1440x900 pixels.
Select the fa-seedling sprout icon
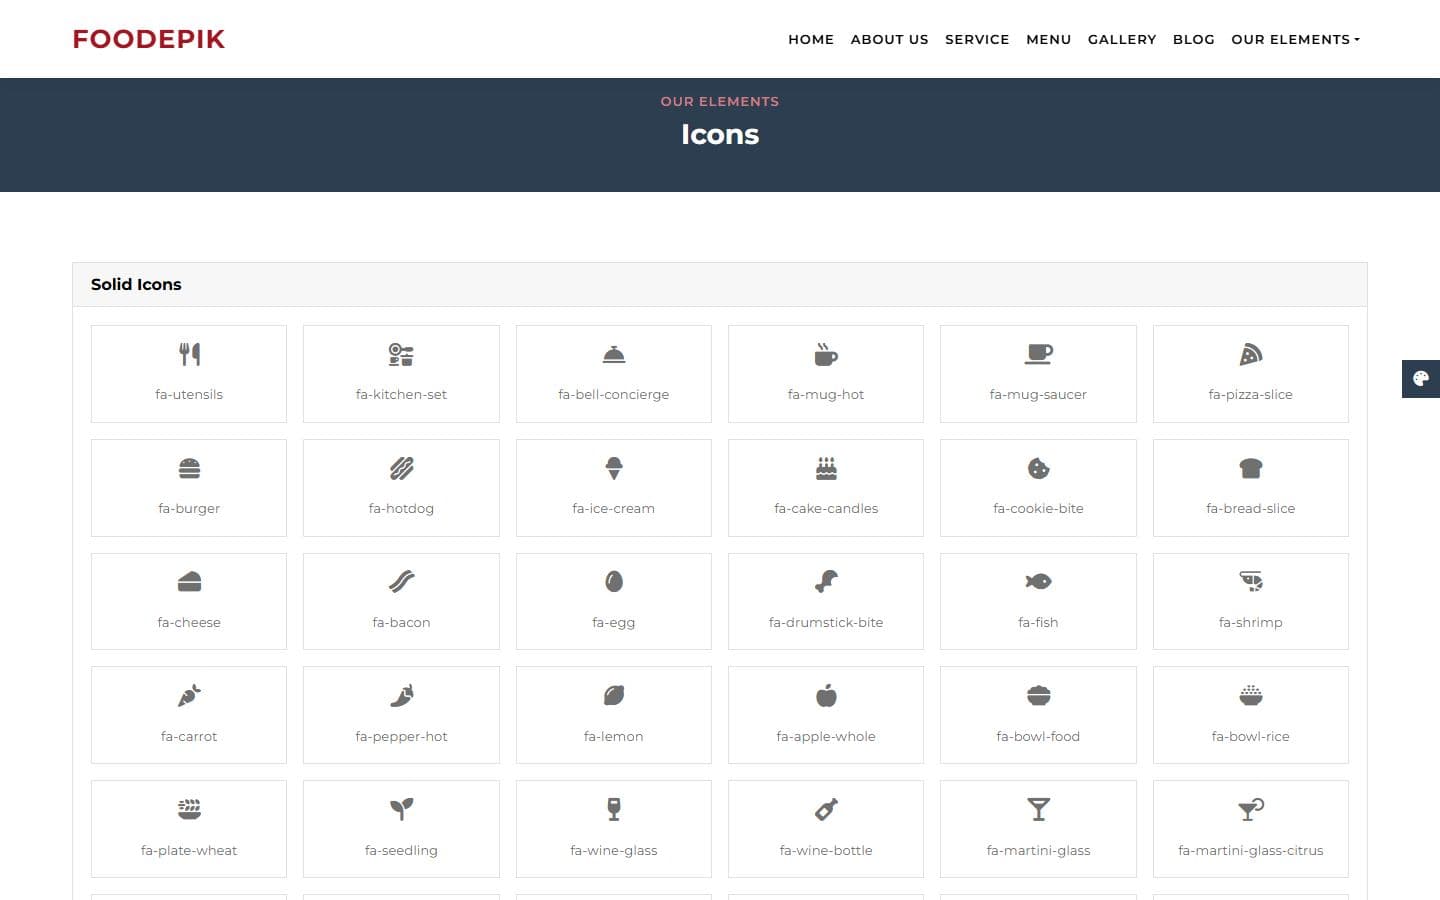point(401,810)
